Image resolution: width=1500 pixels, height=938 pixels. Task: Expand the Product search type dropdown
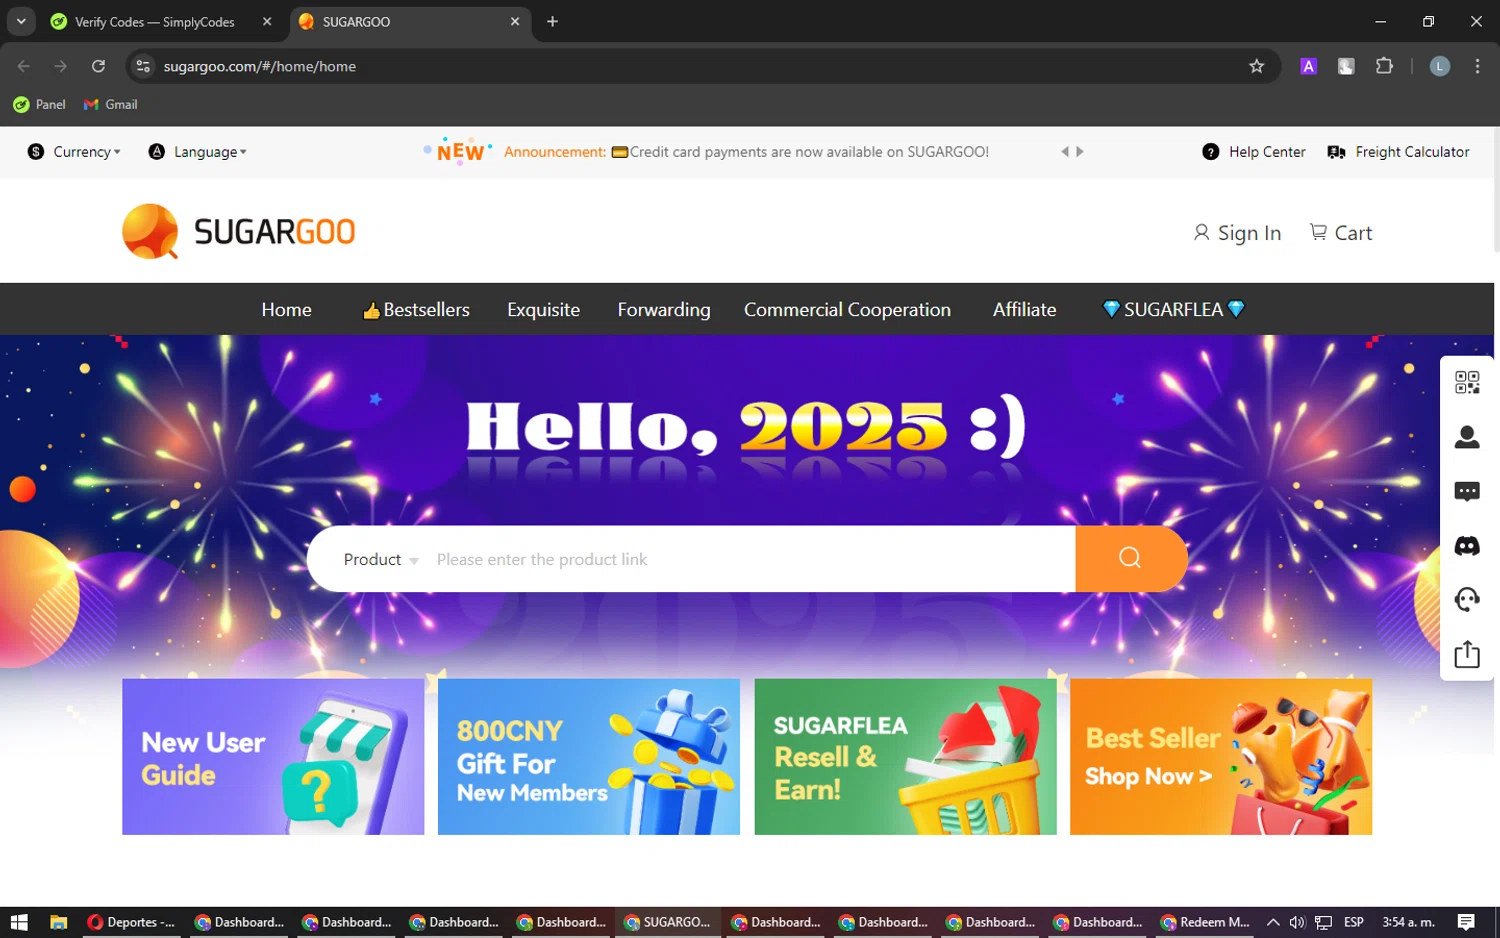pyautogui.click(x=381, y=559)
